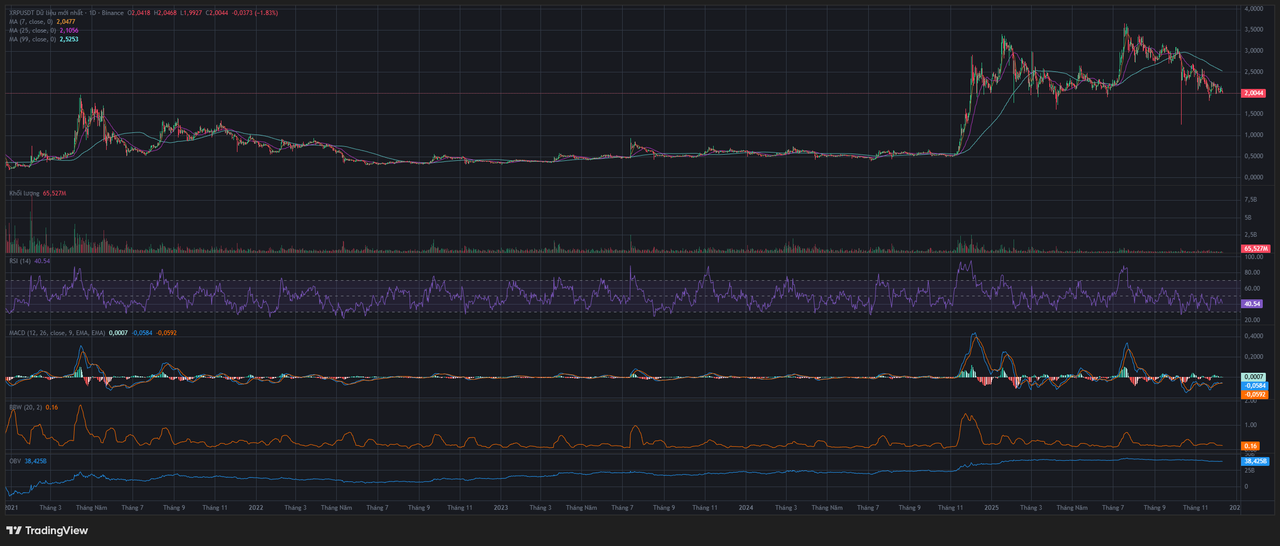Screen dimensions: 1280x546
Task: Click the 0,0007 MACD histogram axis label
Action: (x=1253, y=376)
